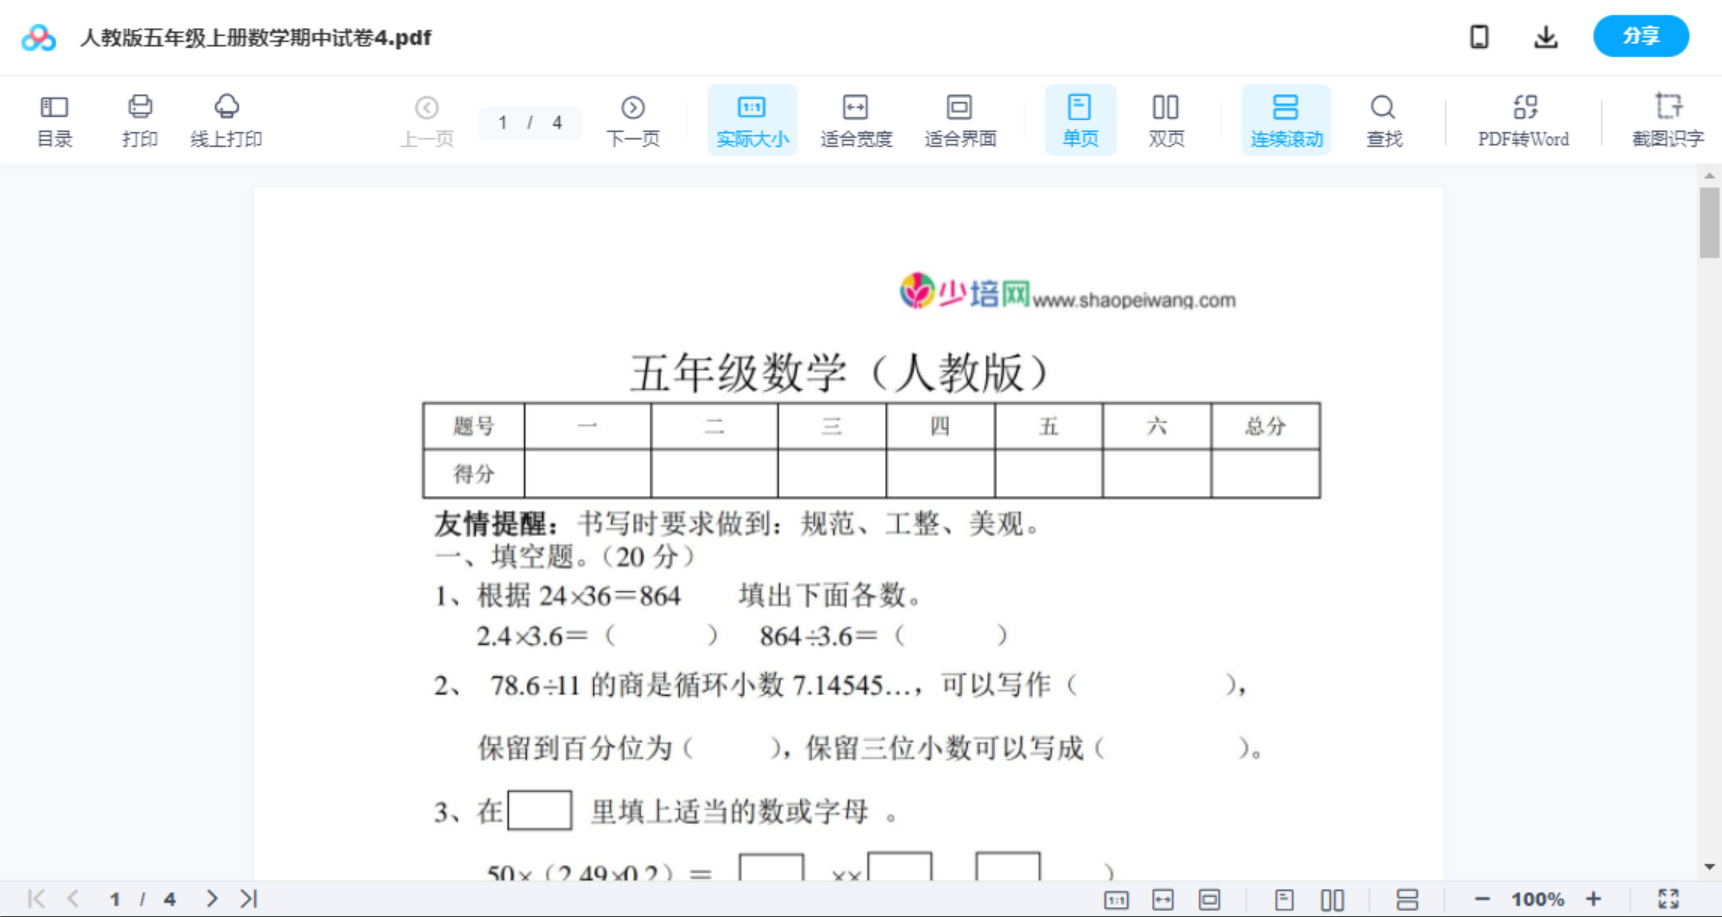Image resolution: width=1722 pixels, height=917 pixels.
Task: Switch to 单页 single page layout
Action: tap(1080, 121)
